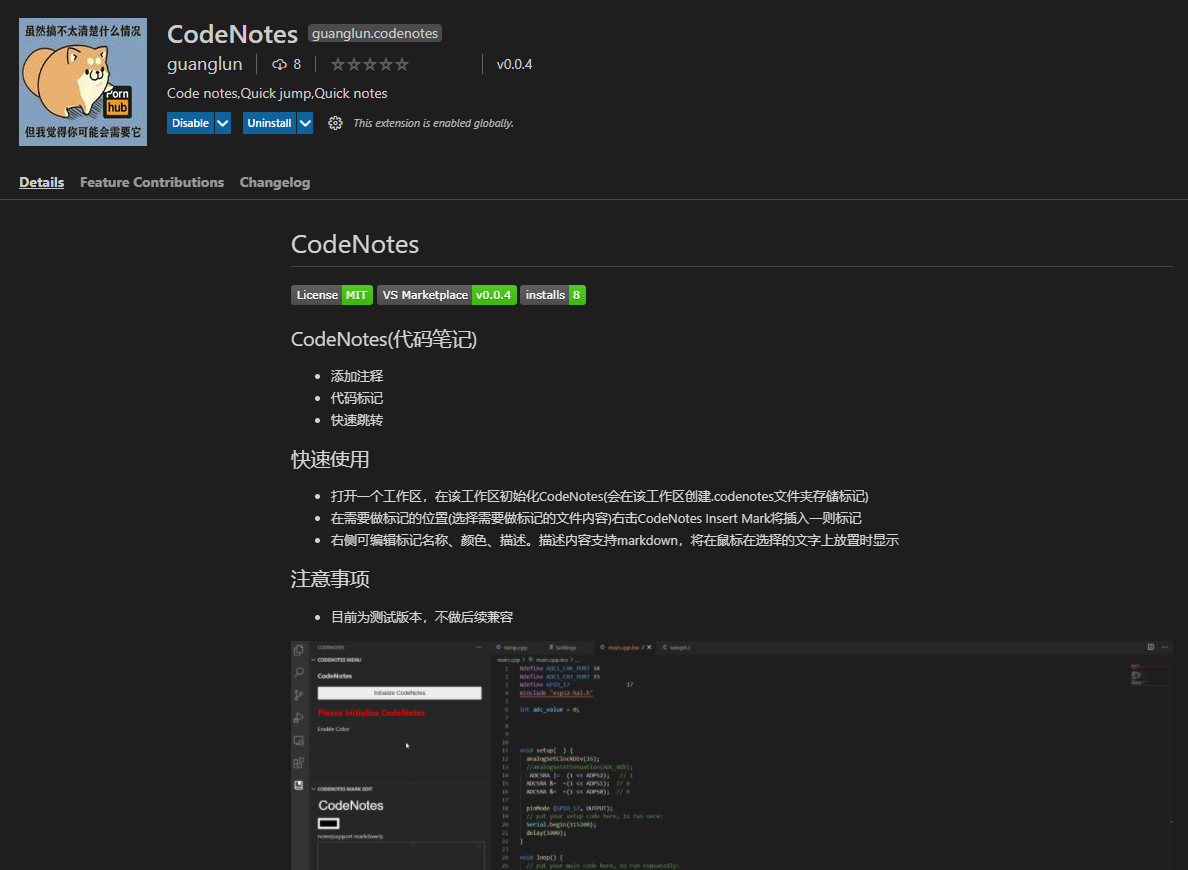
Task: Open the manage gear icon for CodeNotes
Action: pos(335,123)
